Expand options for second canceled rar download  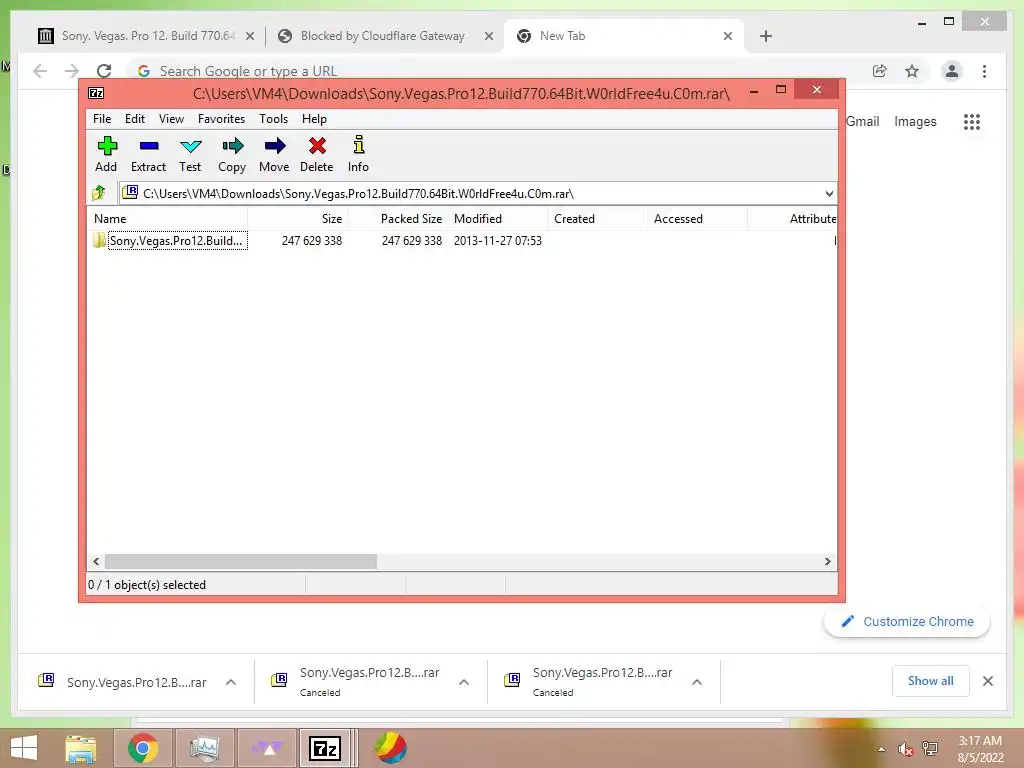464,682
